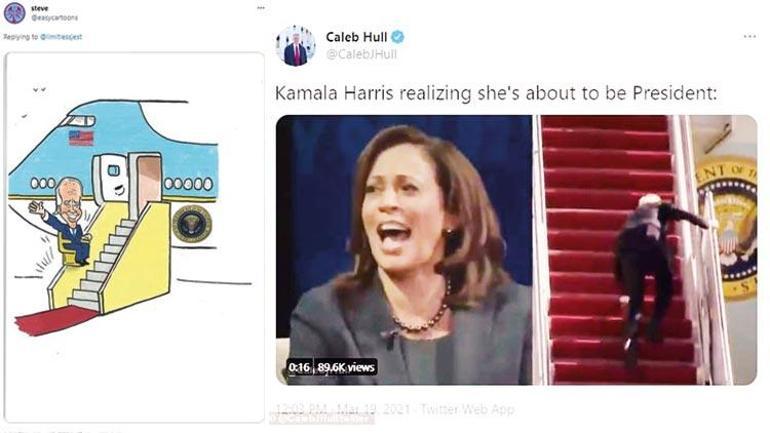Click the 0:16 video duration label
The height and width of the screenshot is (433, 770).
pyautogui.click(x=300, y=367)
